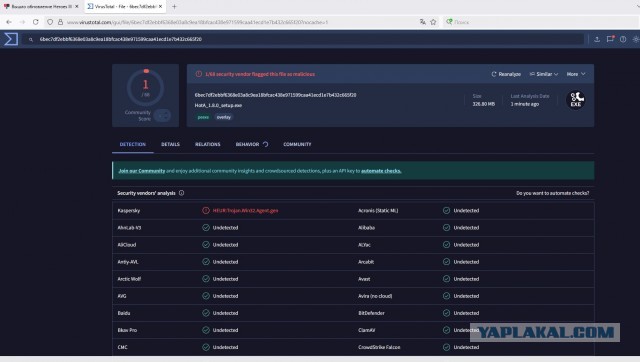Viewport: 640px width, 362px height.
Task: Click Do you want to automate checks
Action: (x=553, y=193)
